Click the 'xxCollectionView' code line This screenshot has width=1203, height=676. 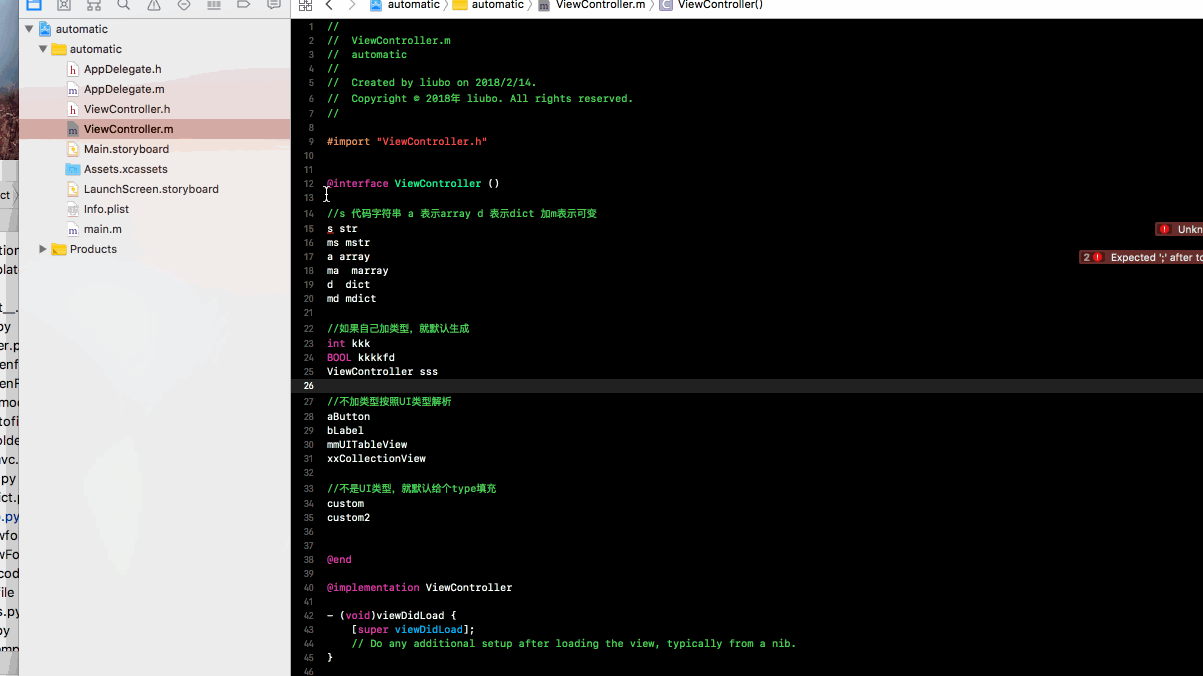[376, 459]
